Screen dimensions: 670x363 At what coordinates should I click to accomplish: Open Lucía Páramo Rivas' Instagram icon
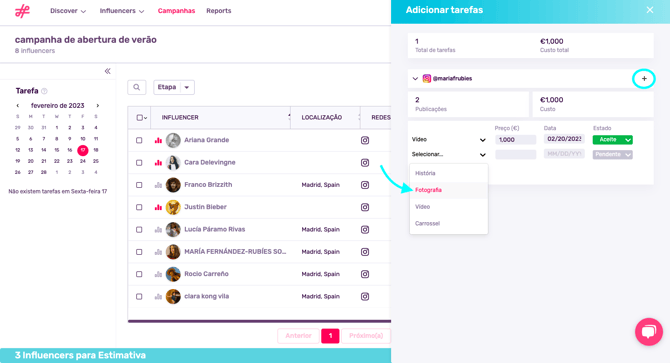click(365, 229)
